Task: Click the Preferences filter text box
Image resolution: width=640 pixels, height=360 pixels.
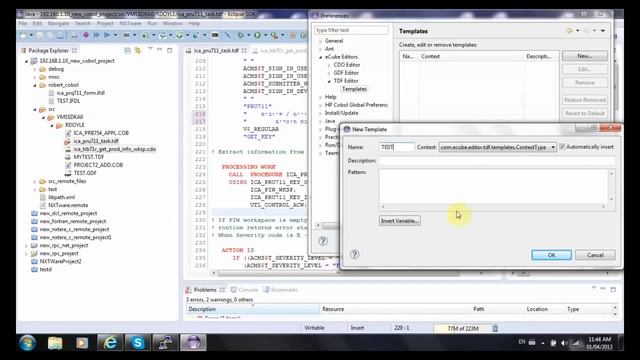Action: click(351, 30)
